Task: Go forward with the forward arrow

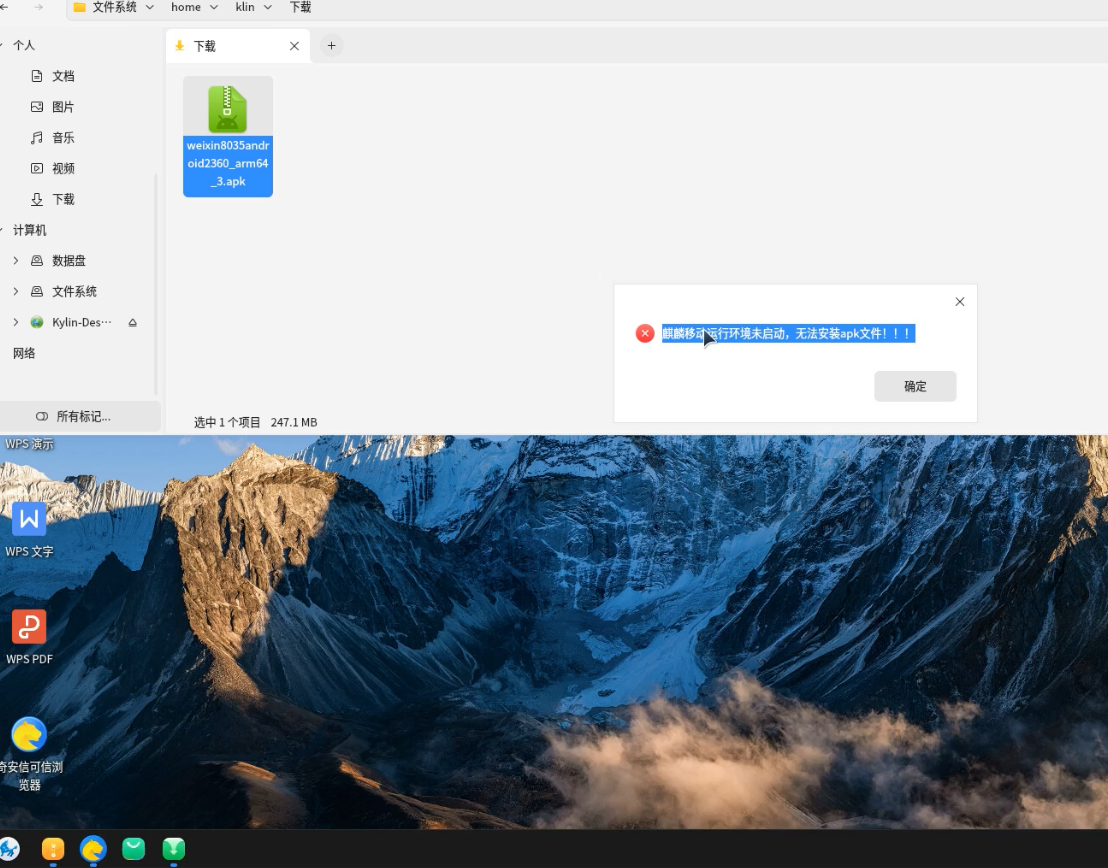Action: (x=38, y=7)
